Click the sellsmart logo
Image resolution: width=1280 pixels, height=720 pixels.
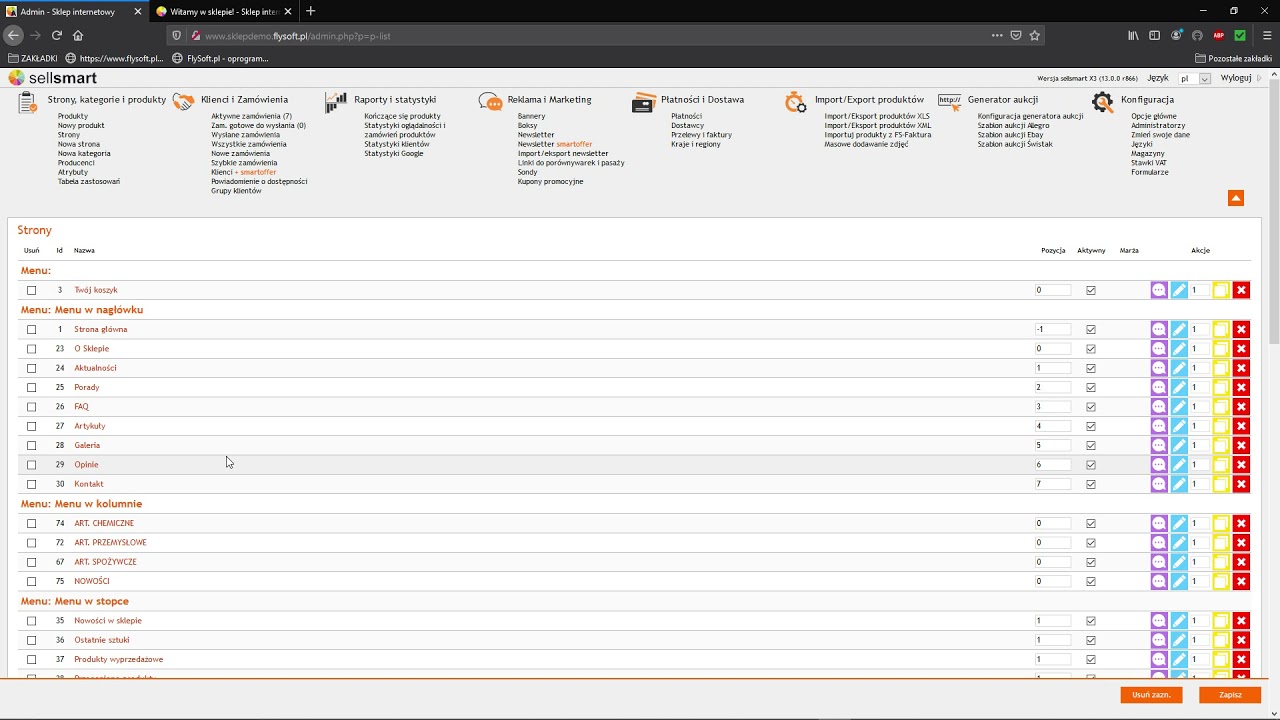click(52, 78)
